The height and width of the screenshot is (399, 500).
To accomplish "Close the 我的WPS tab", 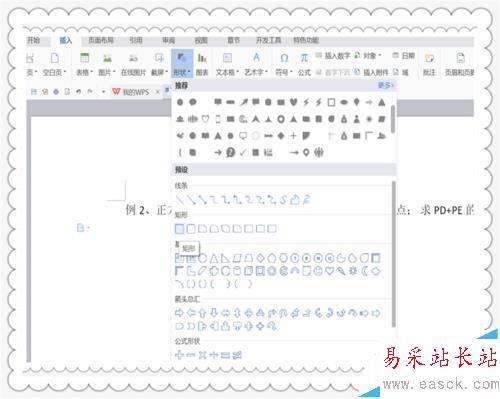I will 158,92.
